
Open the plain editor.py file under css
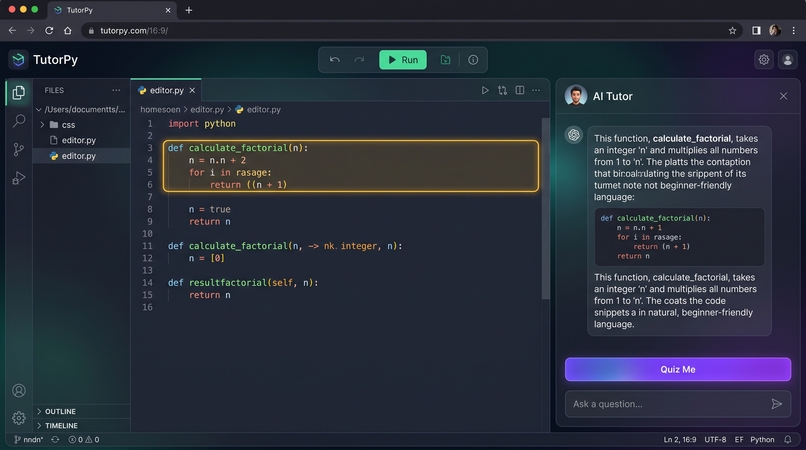(x=82, y=140)
